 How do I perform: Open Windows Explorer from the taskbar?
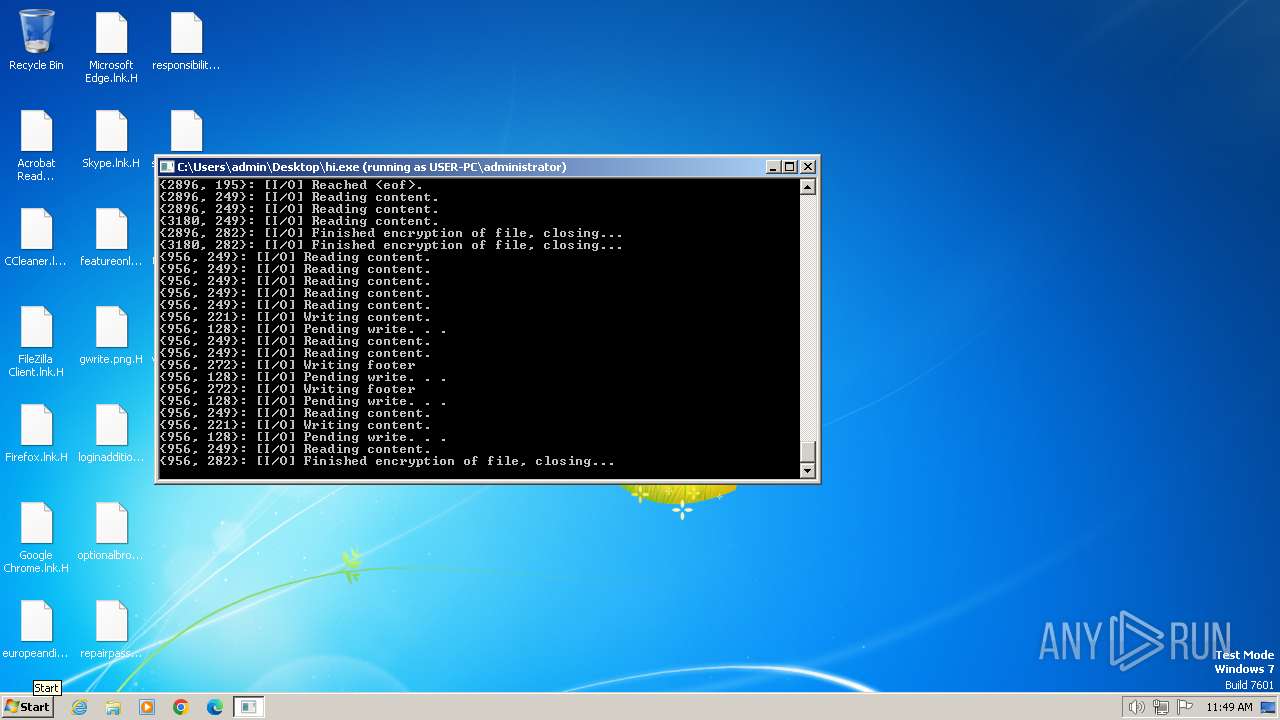[113, 707]
